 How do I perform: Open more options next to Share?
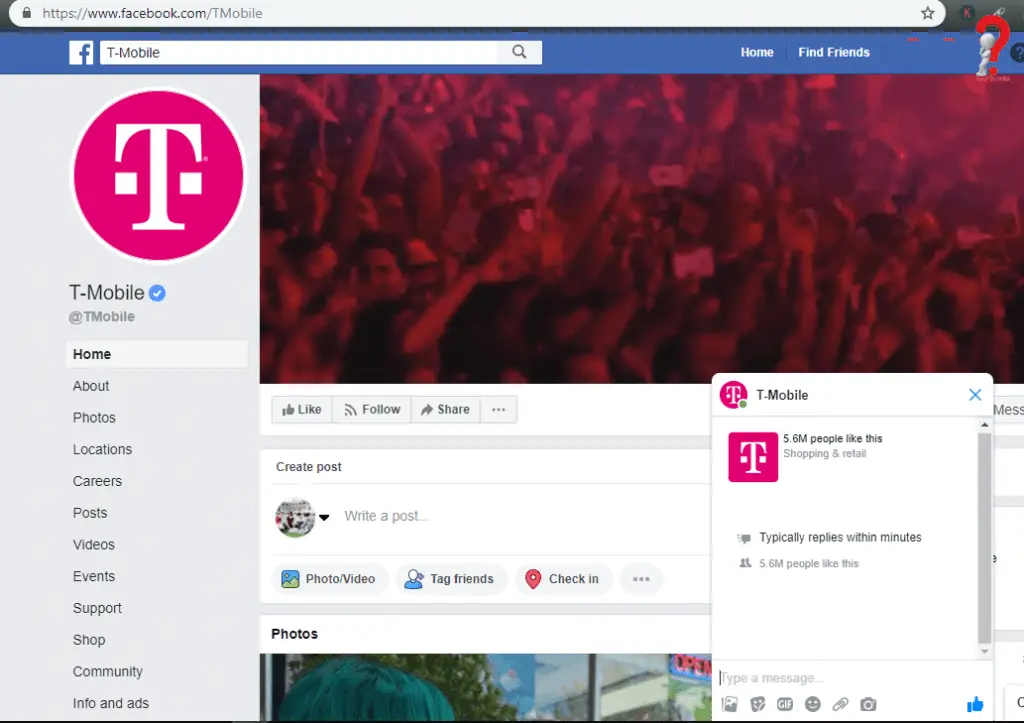pos(498,410)
